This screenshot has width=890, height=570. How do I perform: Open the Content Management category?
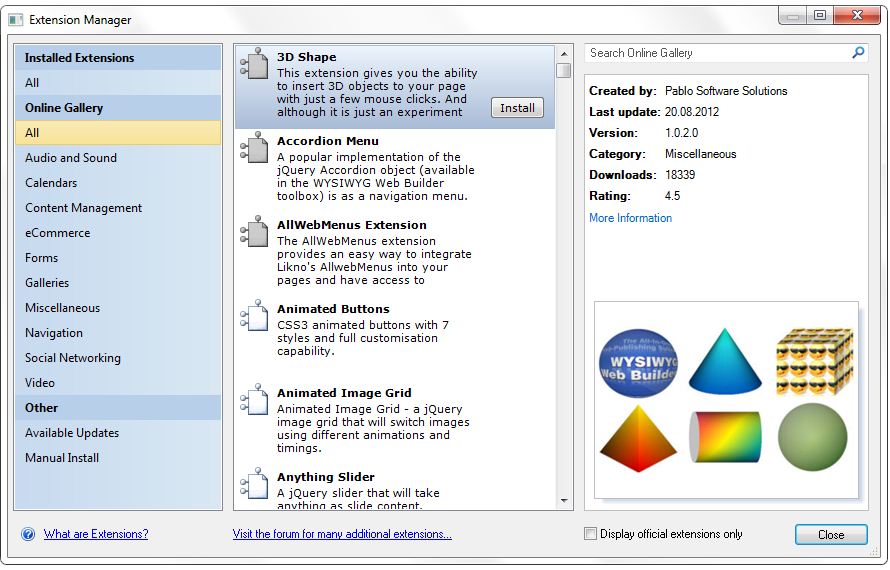coord(118,208)
